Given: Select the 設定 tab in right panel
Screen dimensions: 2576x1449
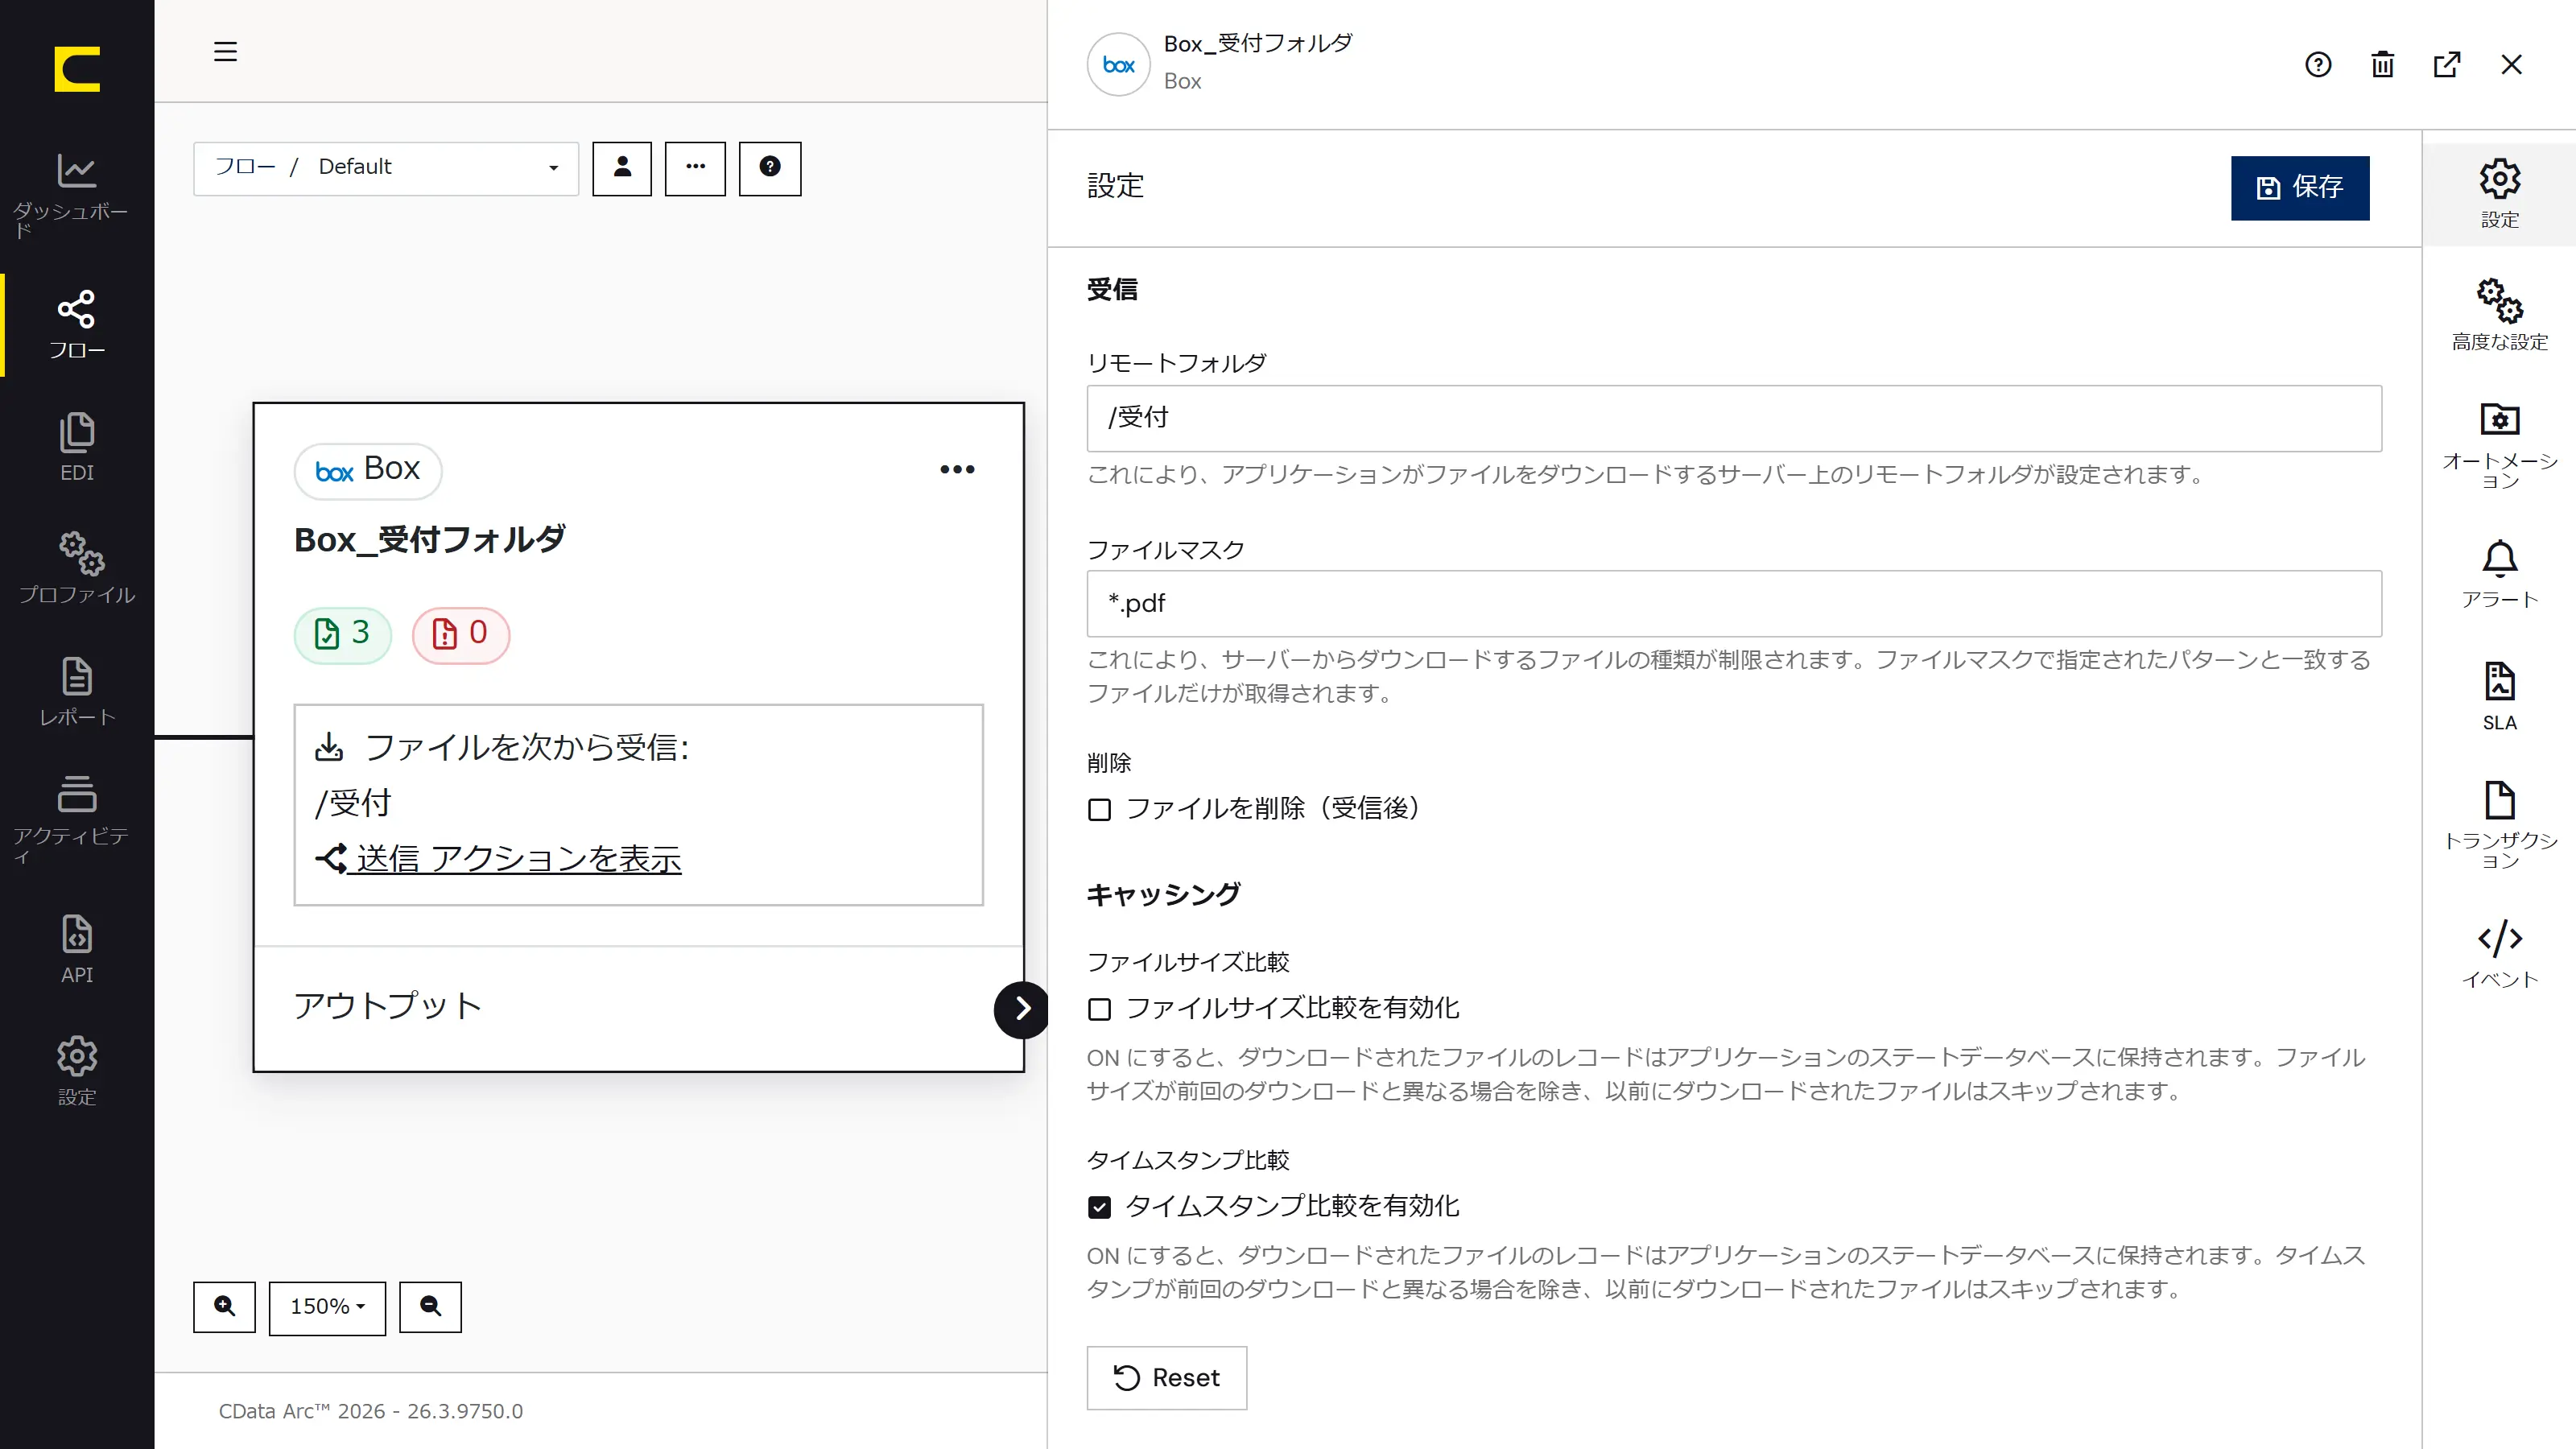Looking at the screenshot, I should [2500, 194].
